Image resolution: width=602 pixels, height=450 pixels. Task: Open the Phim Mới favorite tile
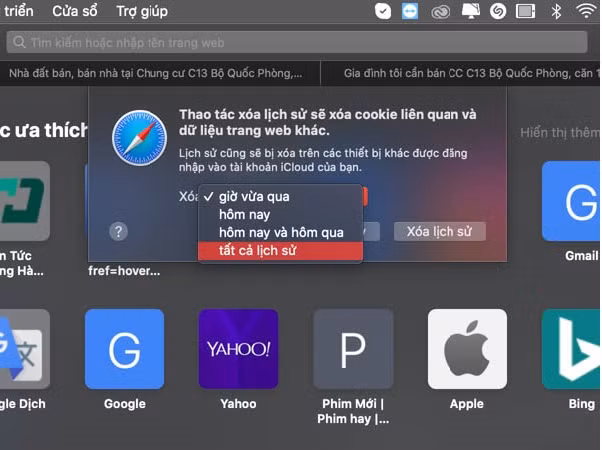click(x=353, y=349)
